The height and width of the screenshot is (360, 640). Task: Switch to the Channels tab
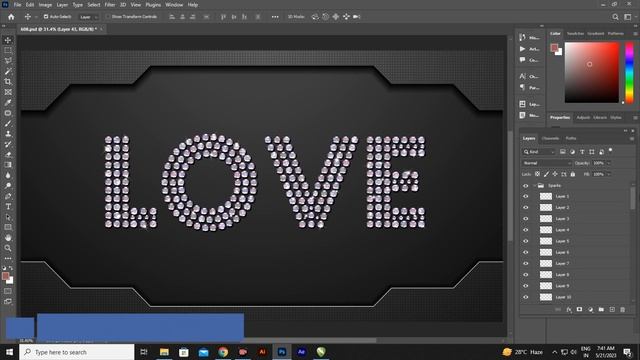click(550, 138)
